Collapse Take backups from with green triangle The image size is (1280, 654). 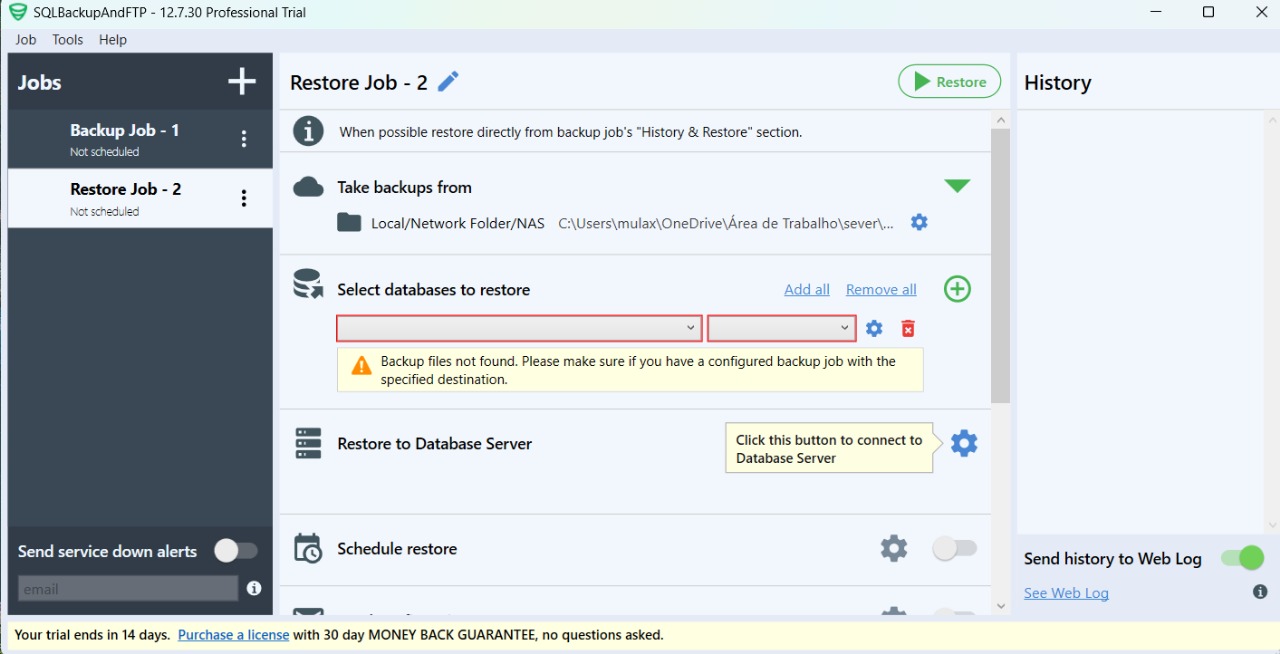coord(957,187)
